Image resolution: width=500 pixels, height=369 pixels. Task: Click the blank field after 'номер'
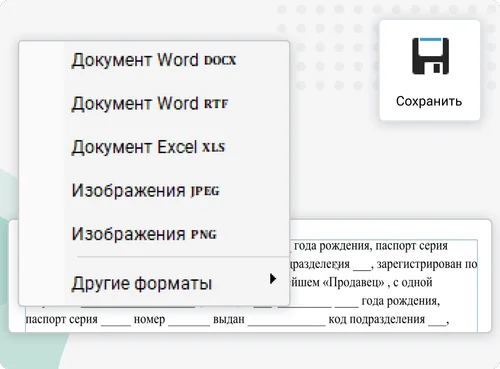[x=189, y=320]
